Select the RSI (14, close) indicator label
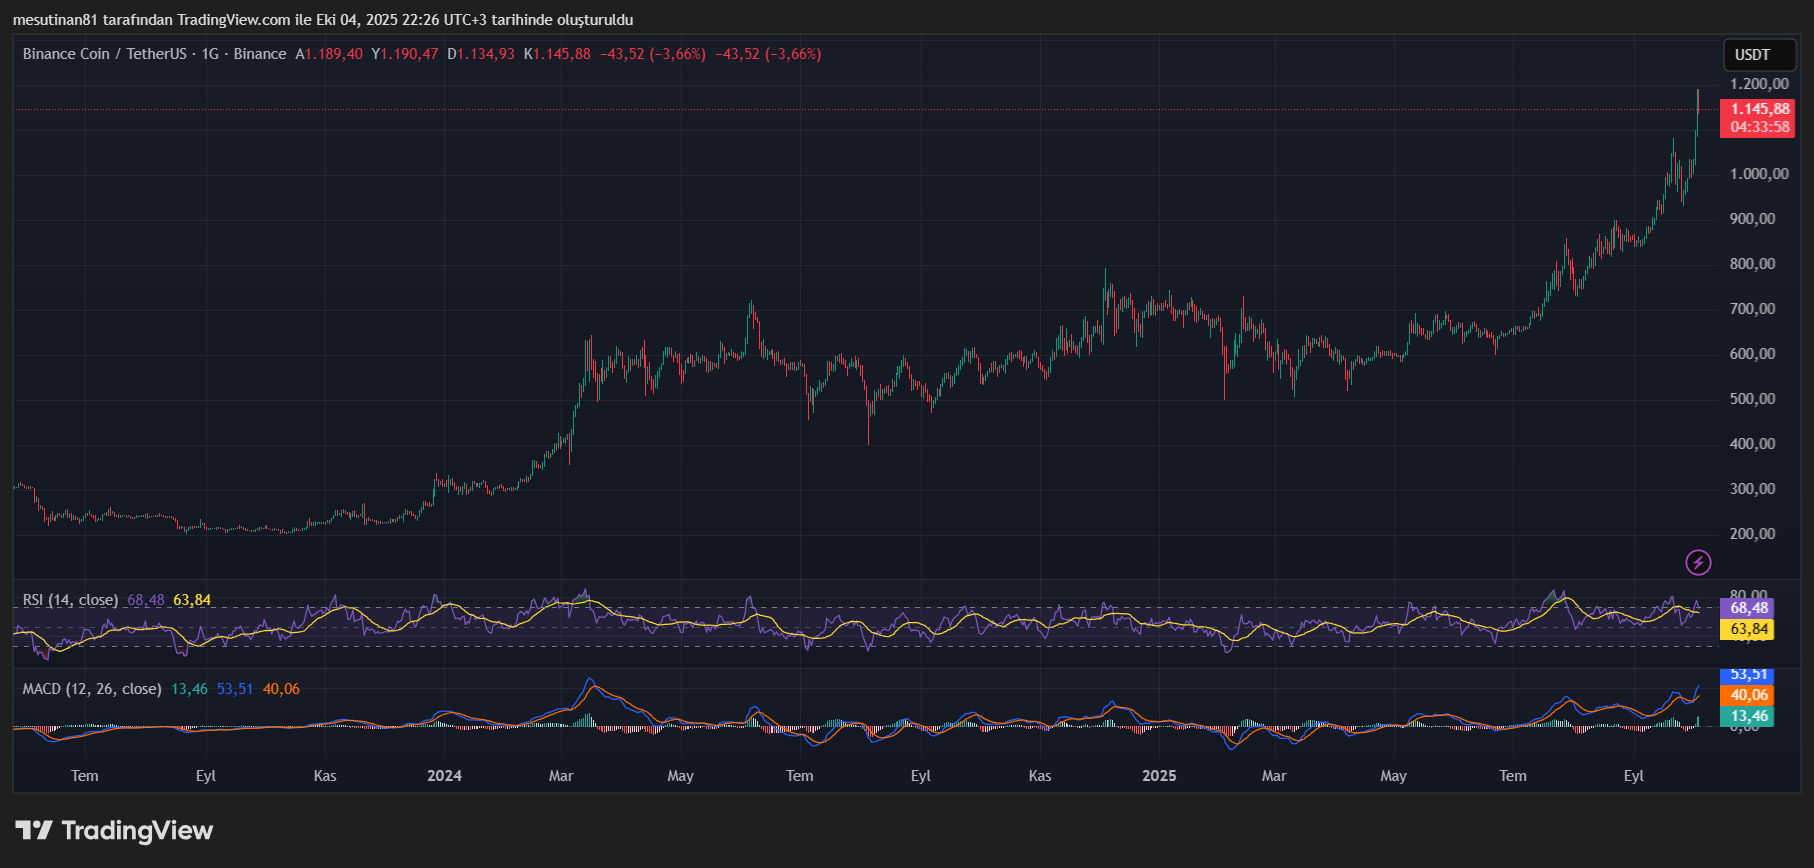 (70, 600)
